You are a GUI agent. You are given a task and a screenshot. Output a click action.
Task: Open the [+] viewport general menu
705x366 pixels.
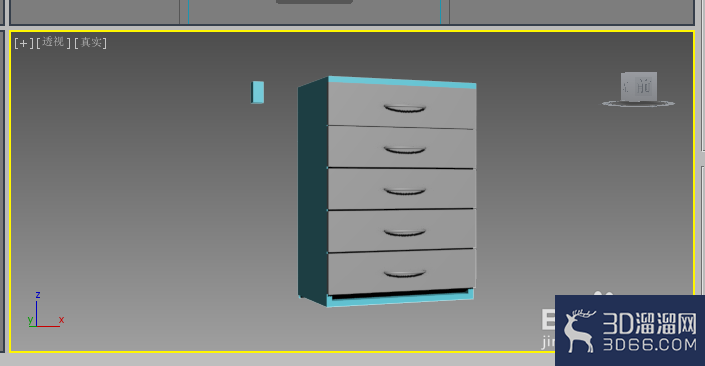coord(23,43)
